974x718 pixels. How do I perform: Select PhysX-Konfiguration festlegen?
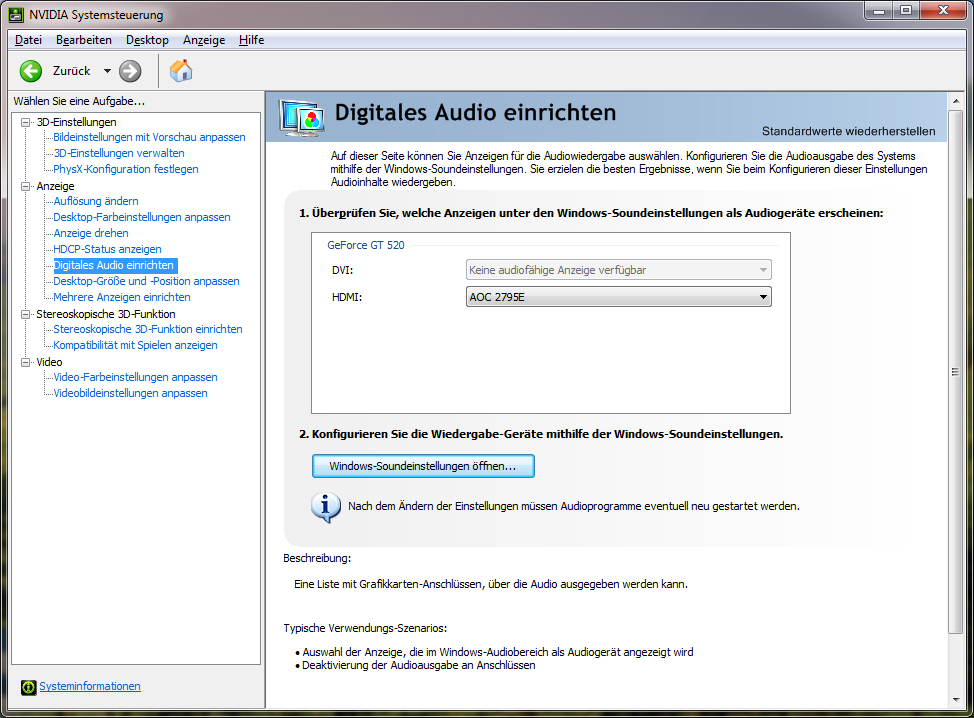click(125, 169)
